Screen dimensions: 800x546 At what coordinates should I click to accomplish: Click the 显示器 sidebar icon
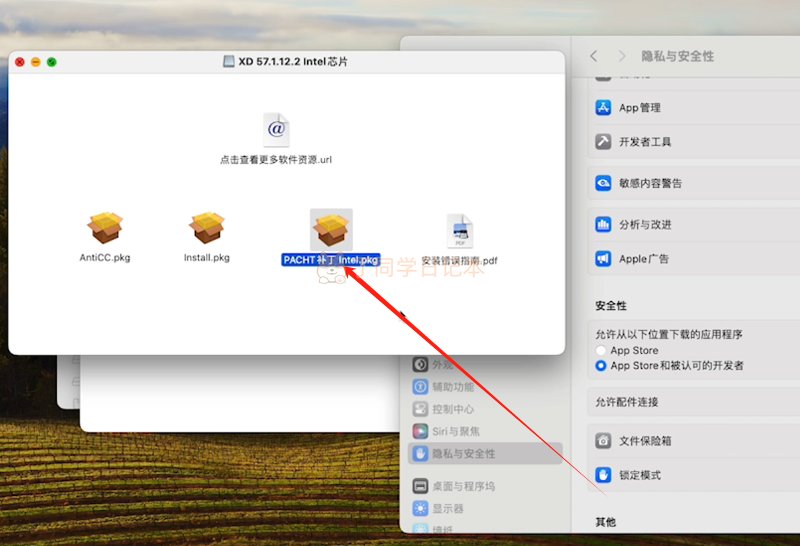click(420, 508)
